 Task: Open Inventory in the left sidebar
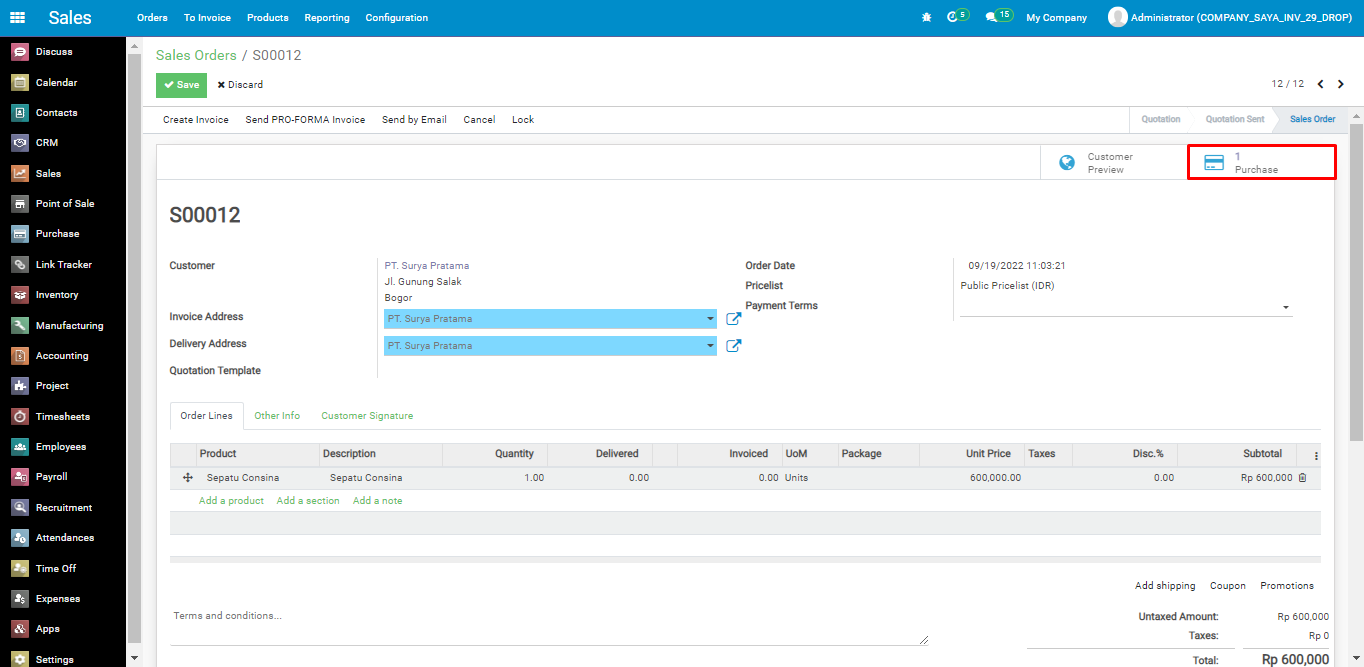coord(57,295)
